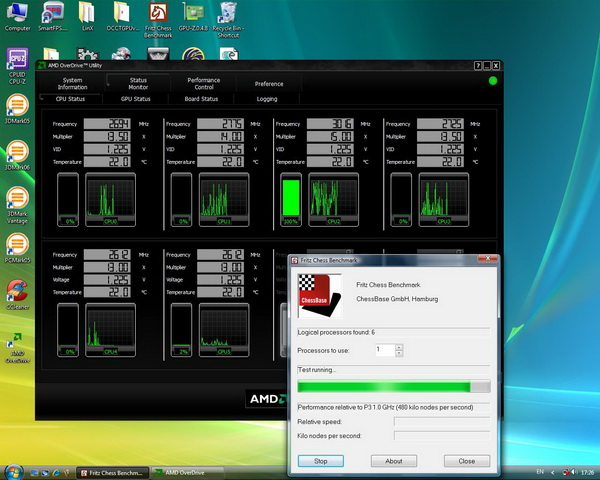Image resolution: width=600 pixels, height=480 pixels.
Task: Open the LinX folder on desktop
Action: [x=87, y=14]
